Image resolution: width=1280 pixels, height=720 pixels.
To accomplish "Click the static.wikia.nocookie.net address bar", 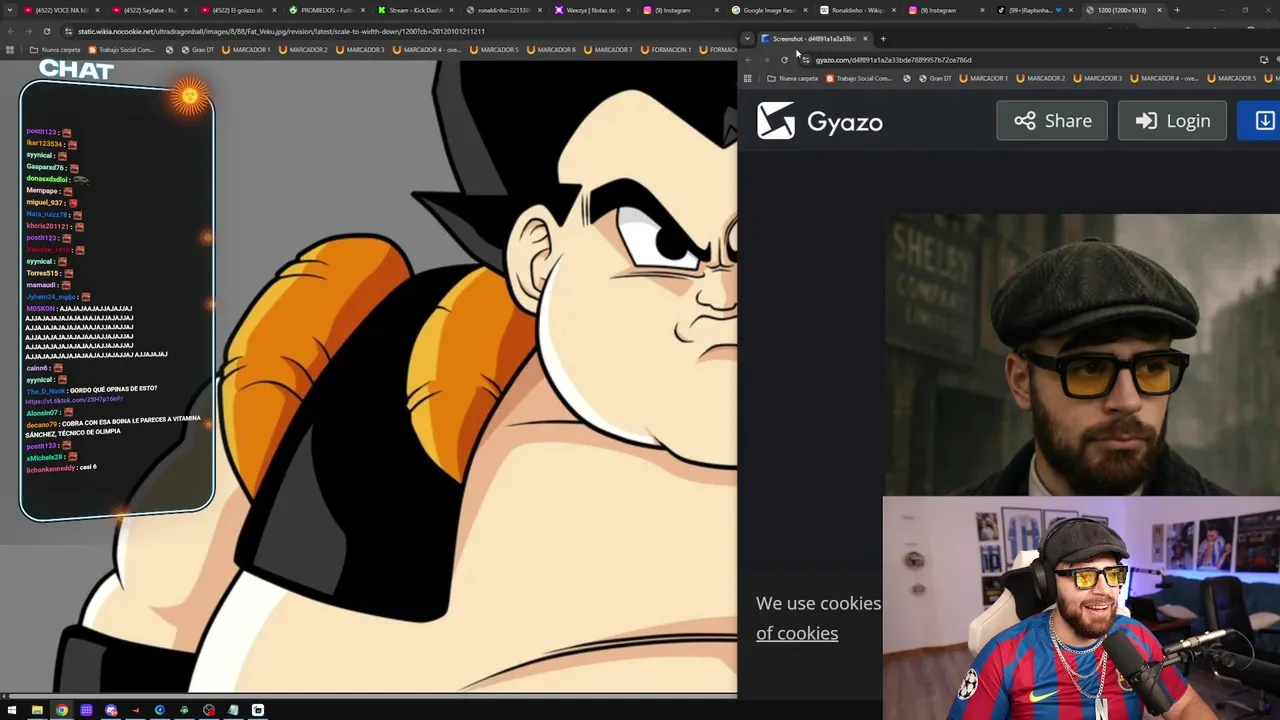I will [281, 31].
